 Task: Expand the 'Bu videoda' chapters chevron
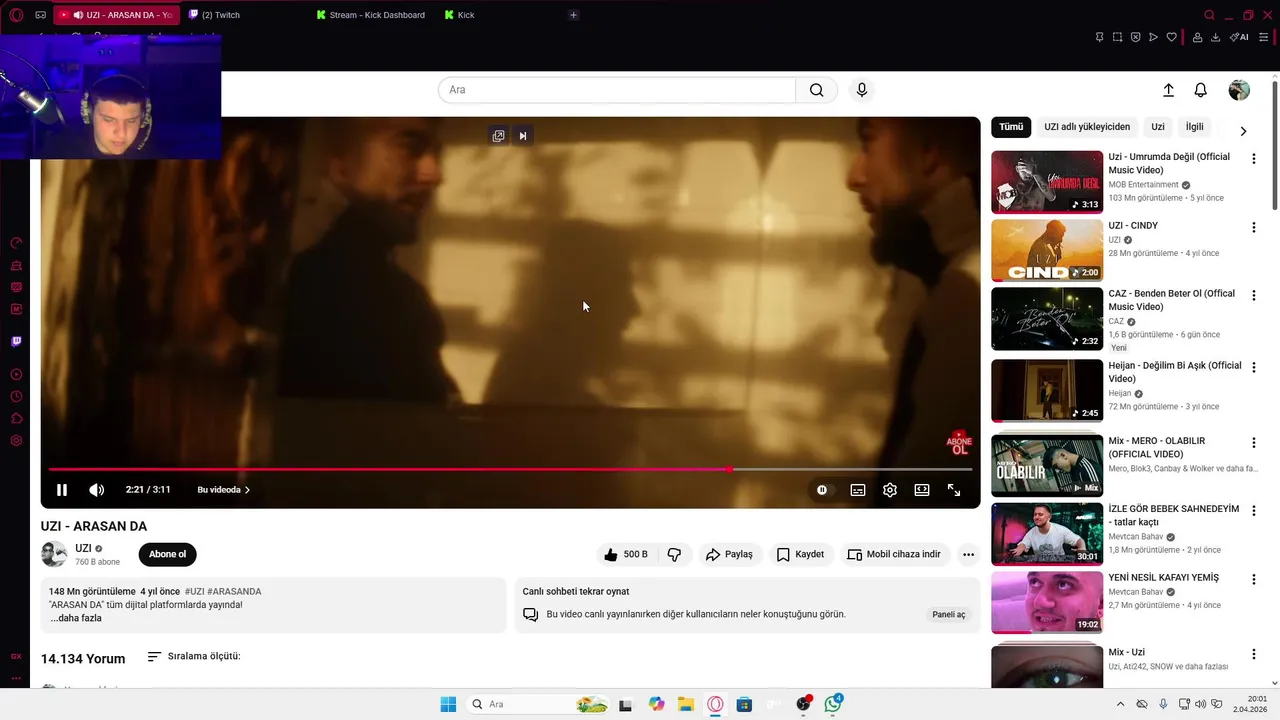[x=247, y=490]
